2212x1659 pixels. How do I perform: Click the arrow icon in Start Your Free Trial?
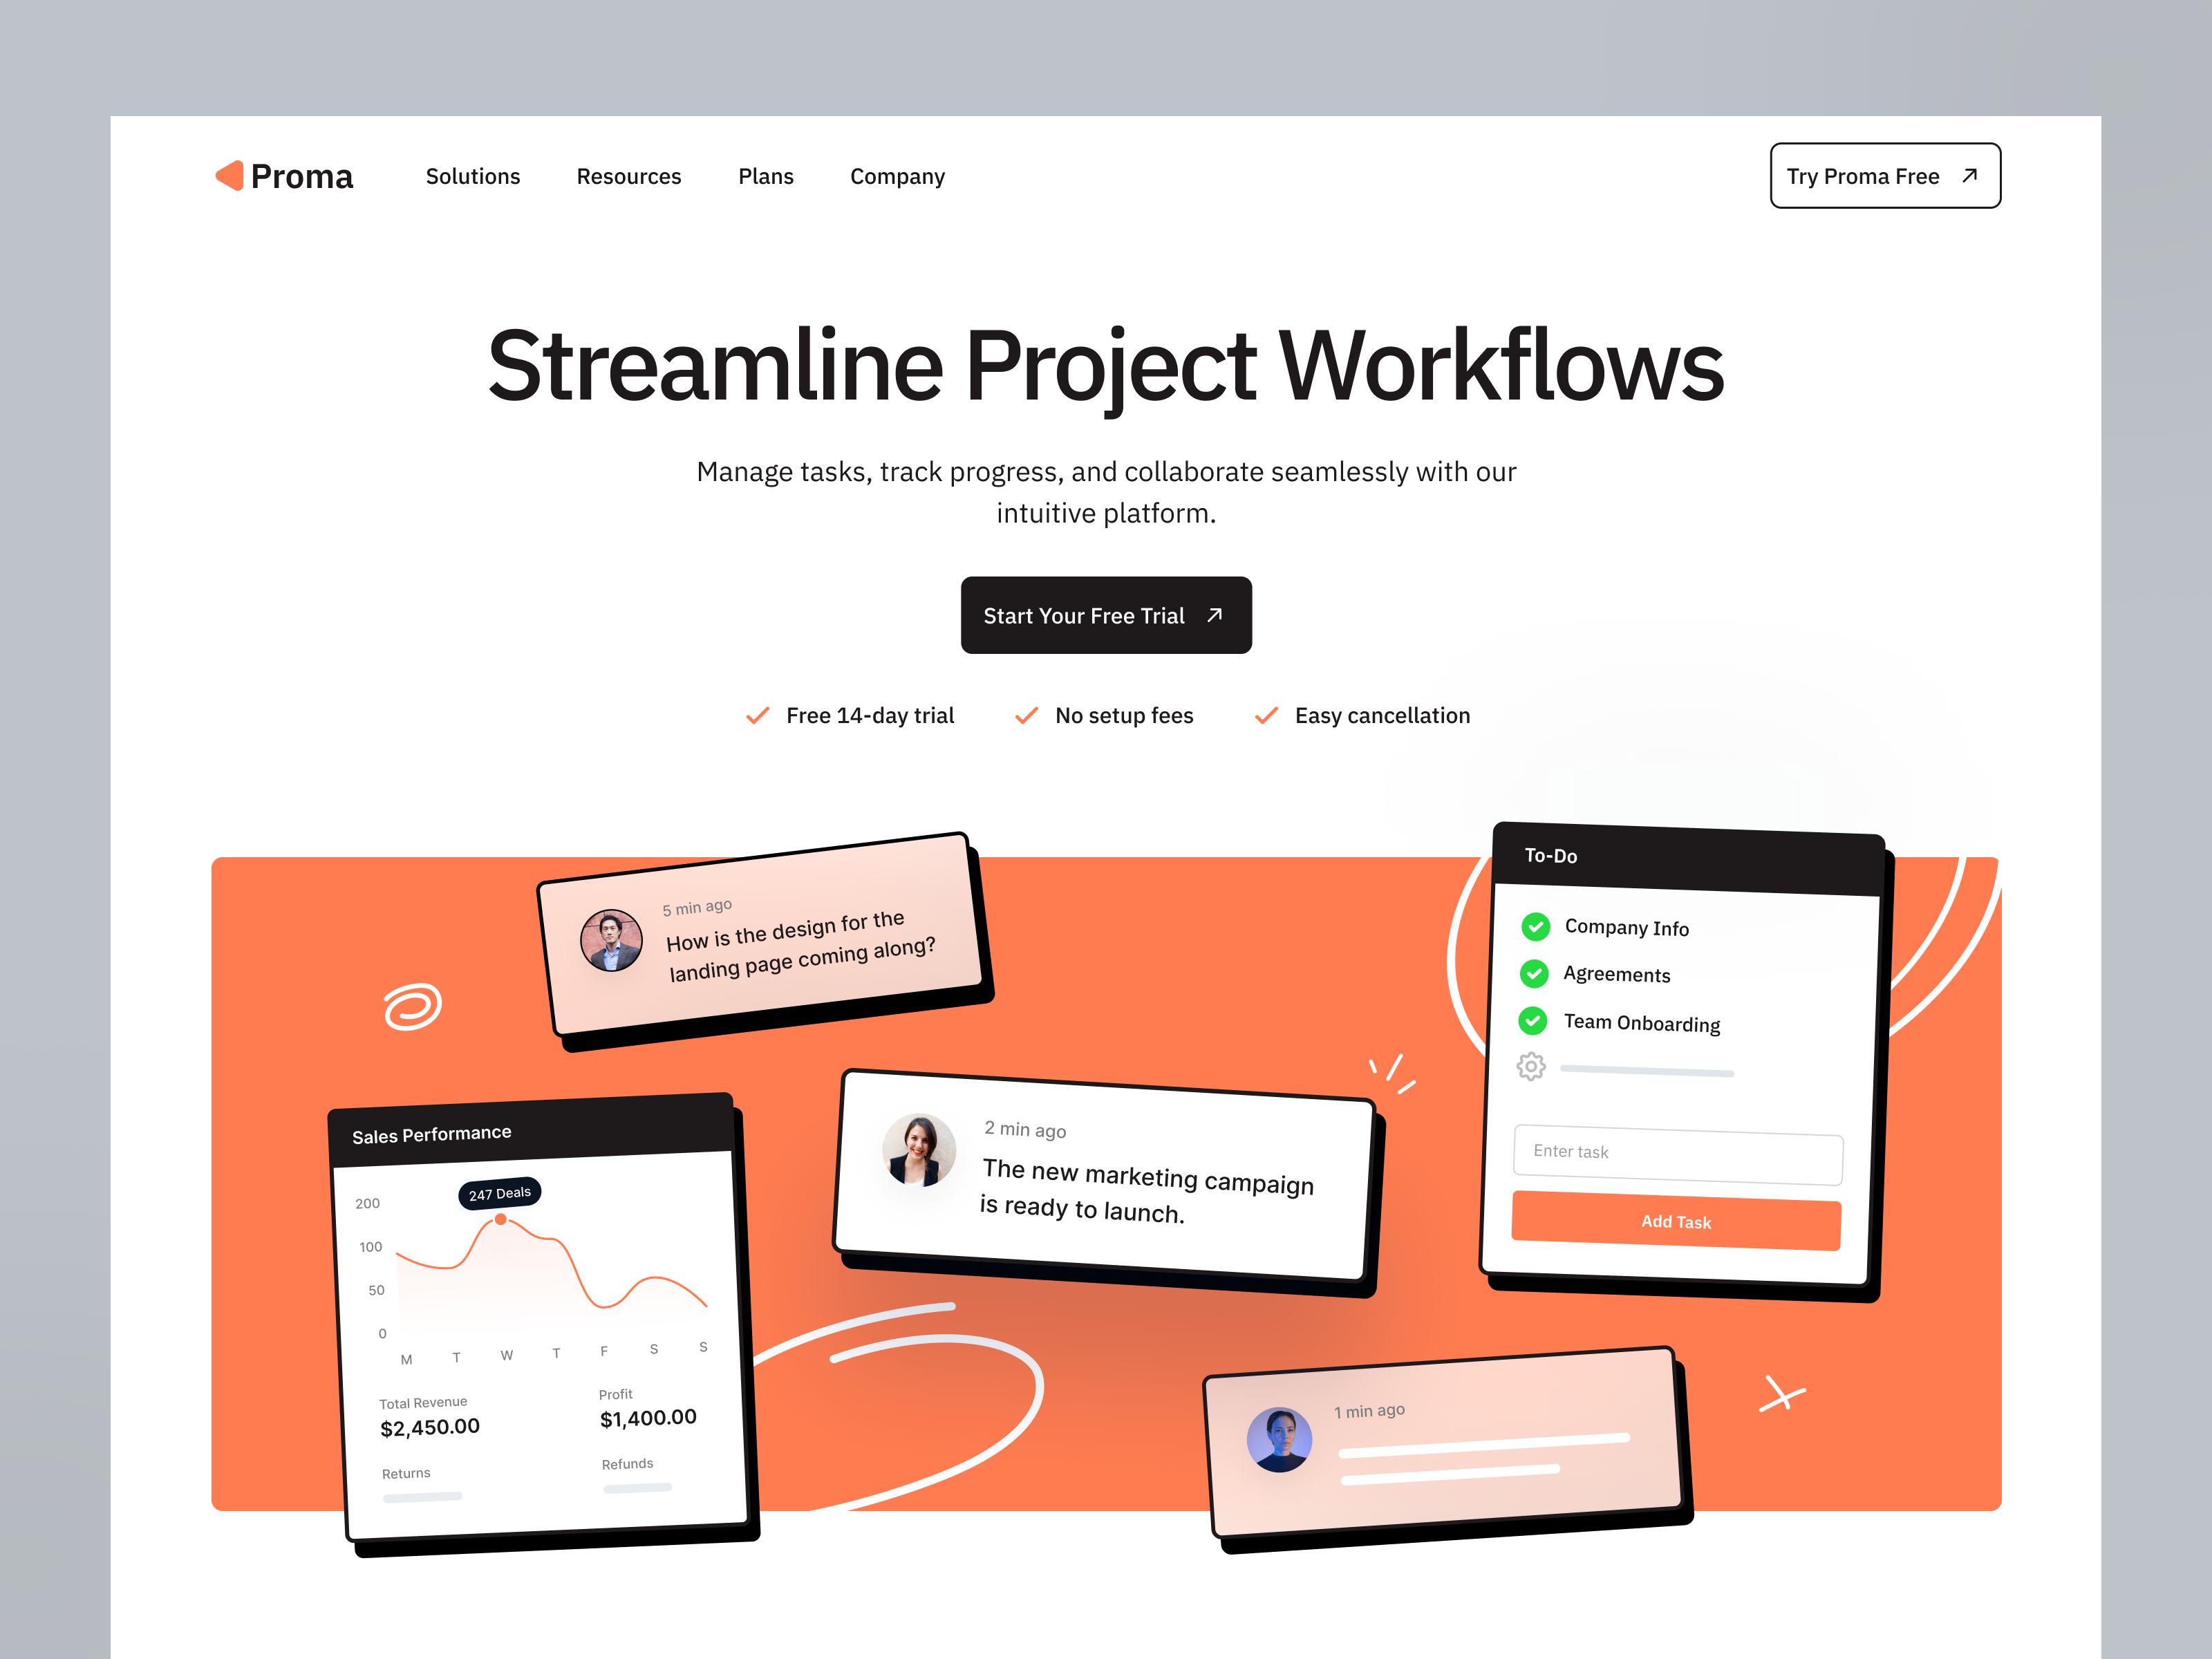1215,615
